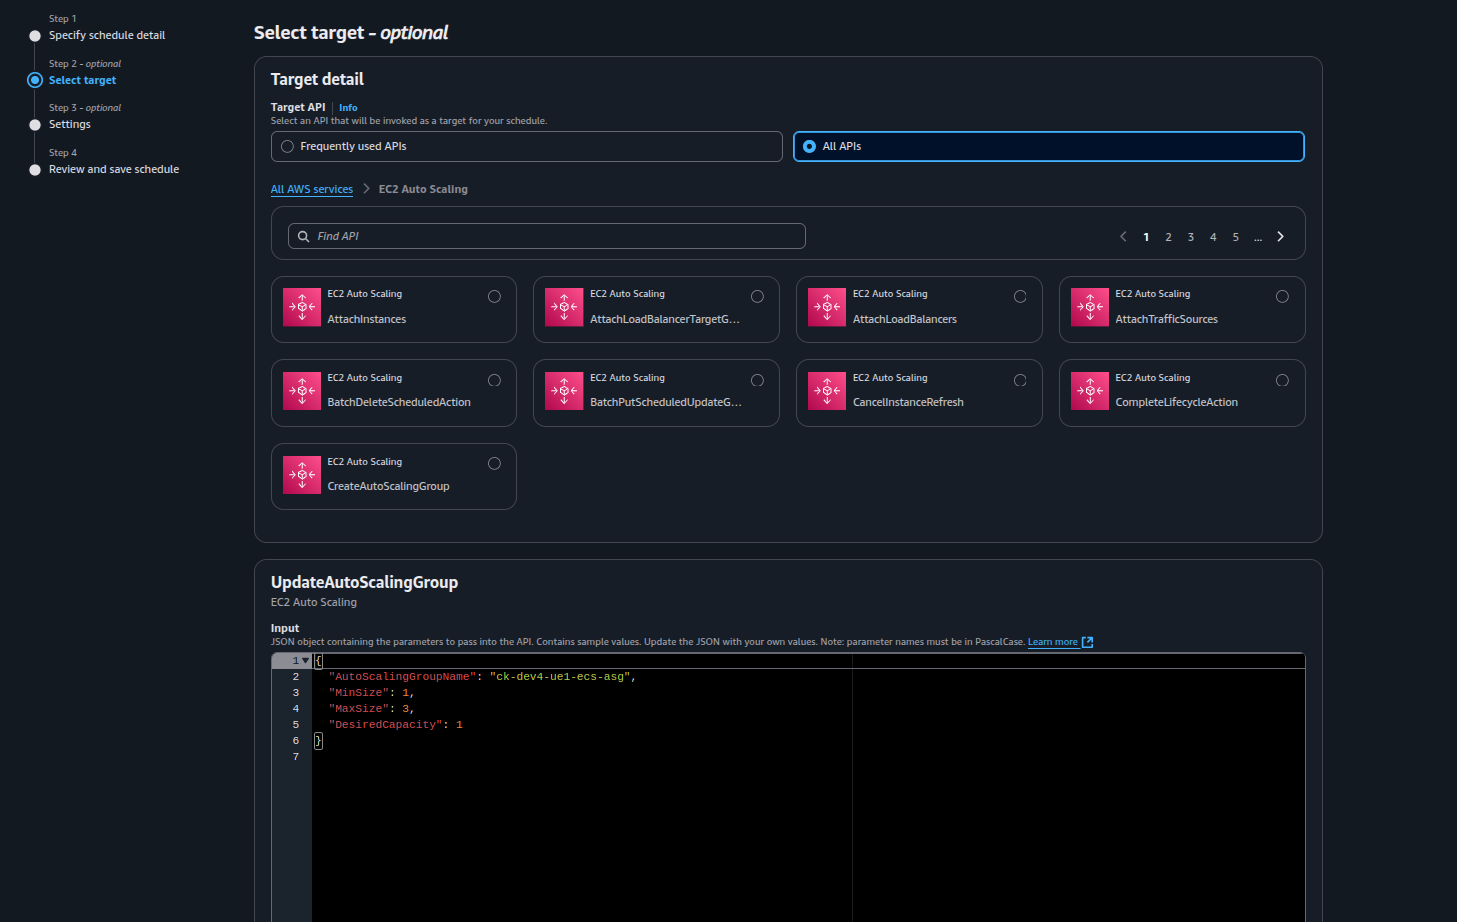This screenshot has height=922, width=1457.
Task: Open the Learn more external link icon
Action: coord(1088,642)
